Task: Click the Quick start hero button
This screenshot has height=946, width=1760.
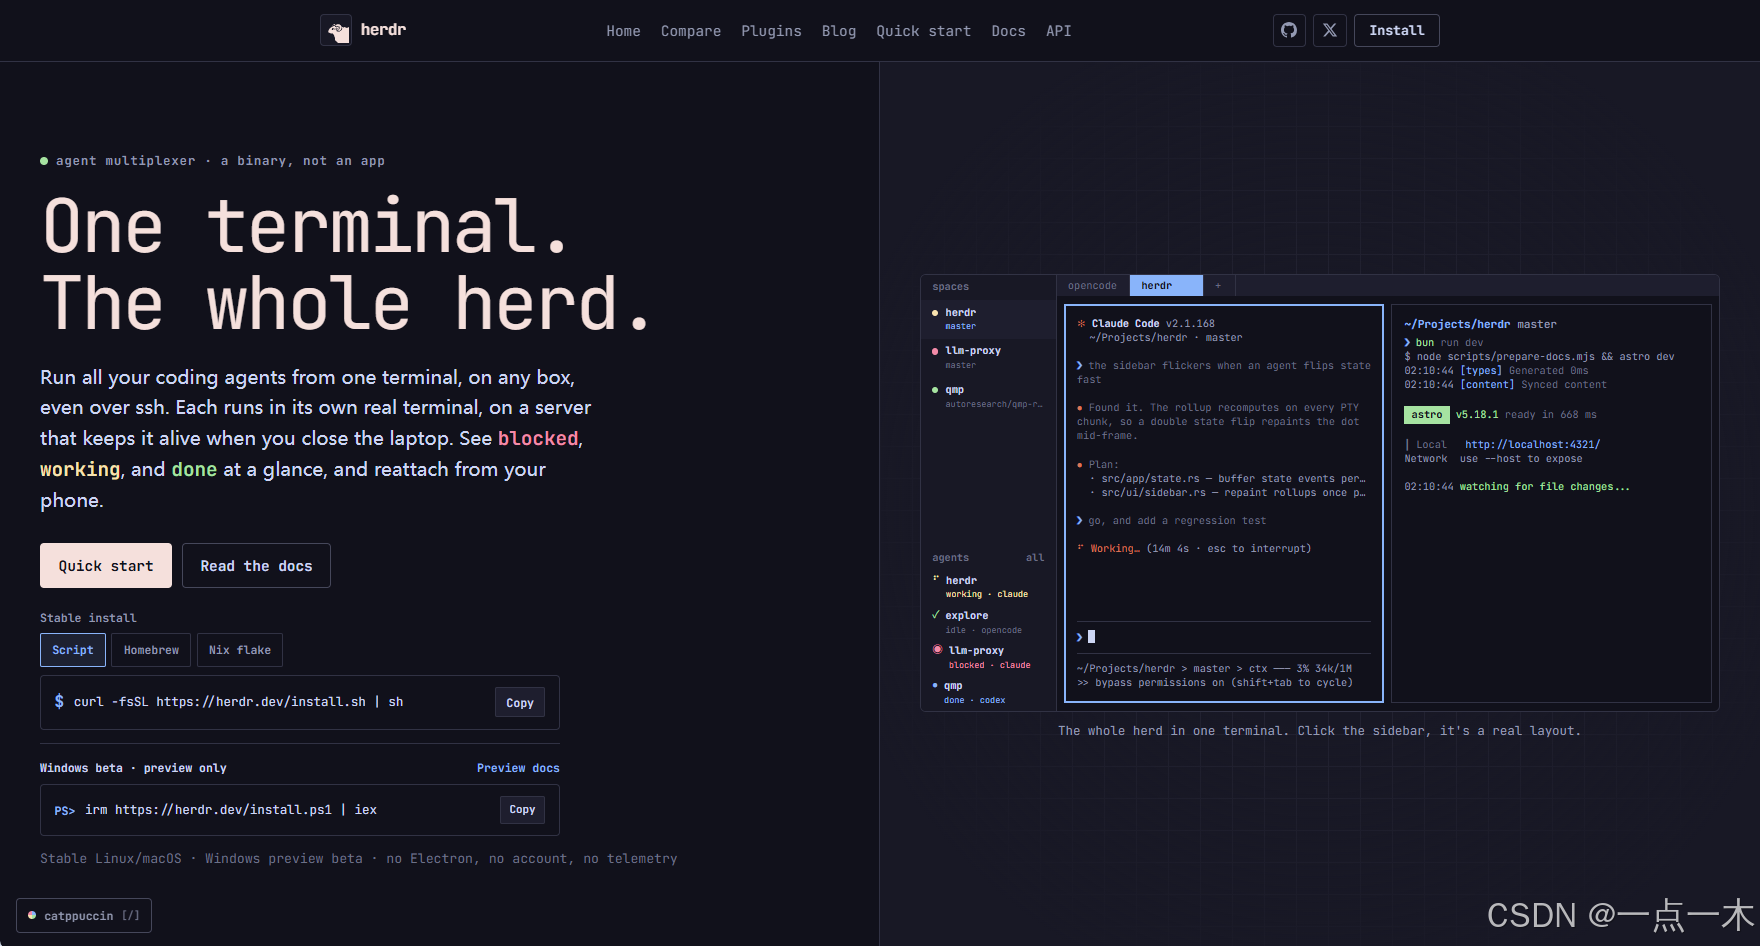Action: coord(106,566)
